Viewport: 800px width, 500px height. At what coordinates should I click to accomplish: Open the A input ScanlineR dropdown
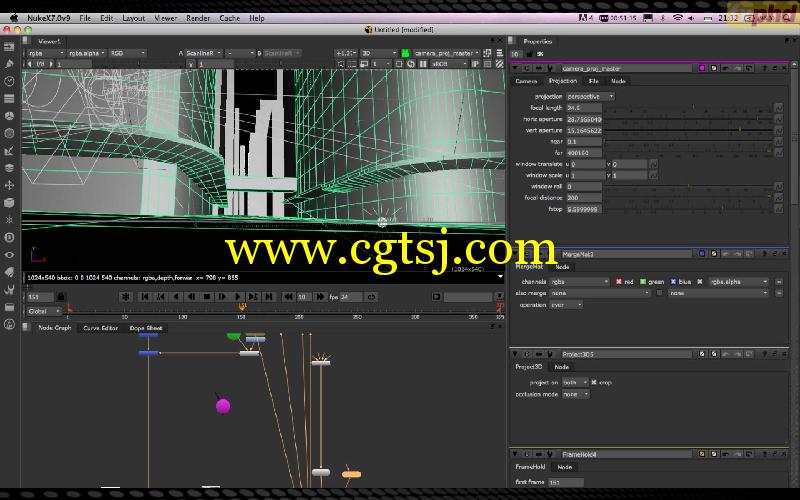tap(204, 53)
